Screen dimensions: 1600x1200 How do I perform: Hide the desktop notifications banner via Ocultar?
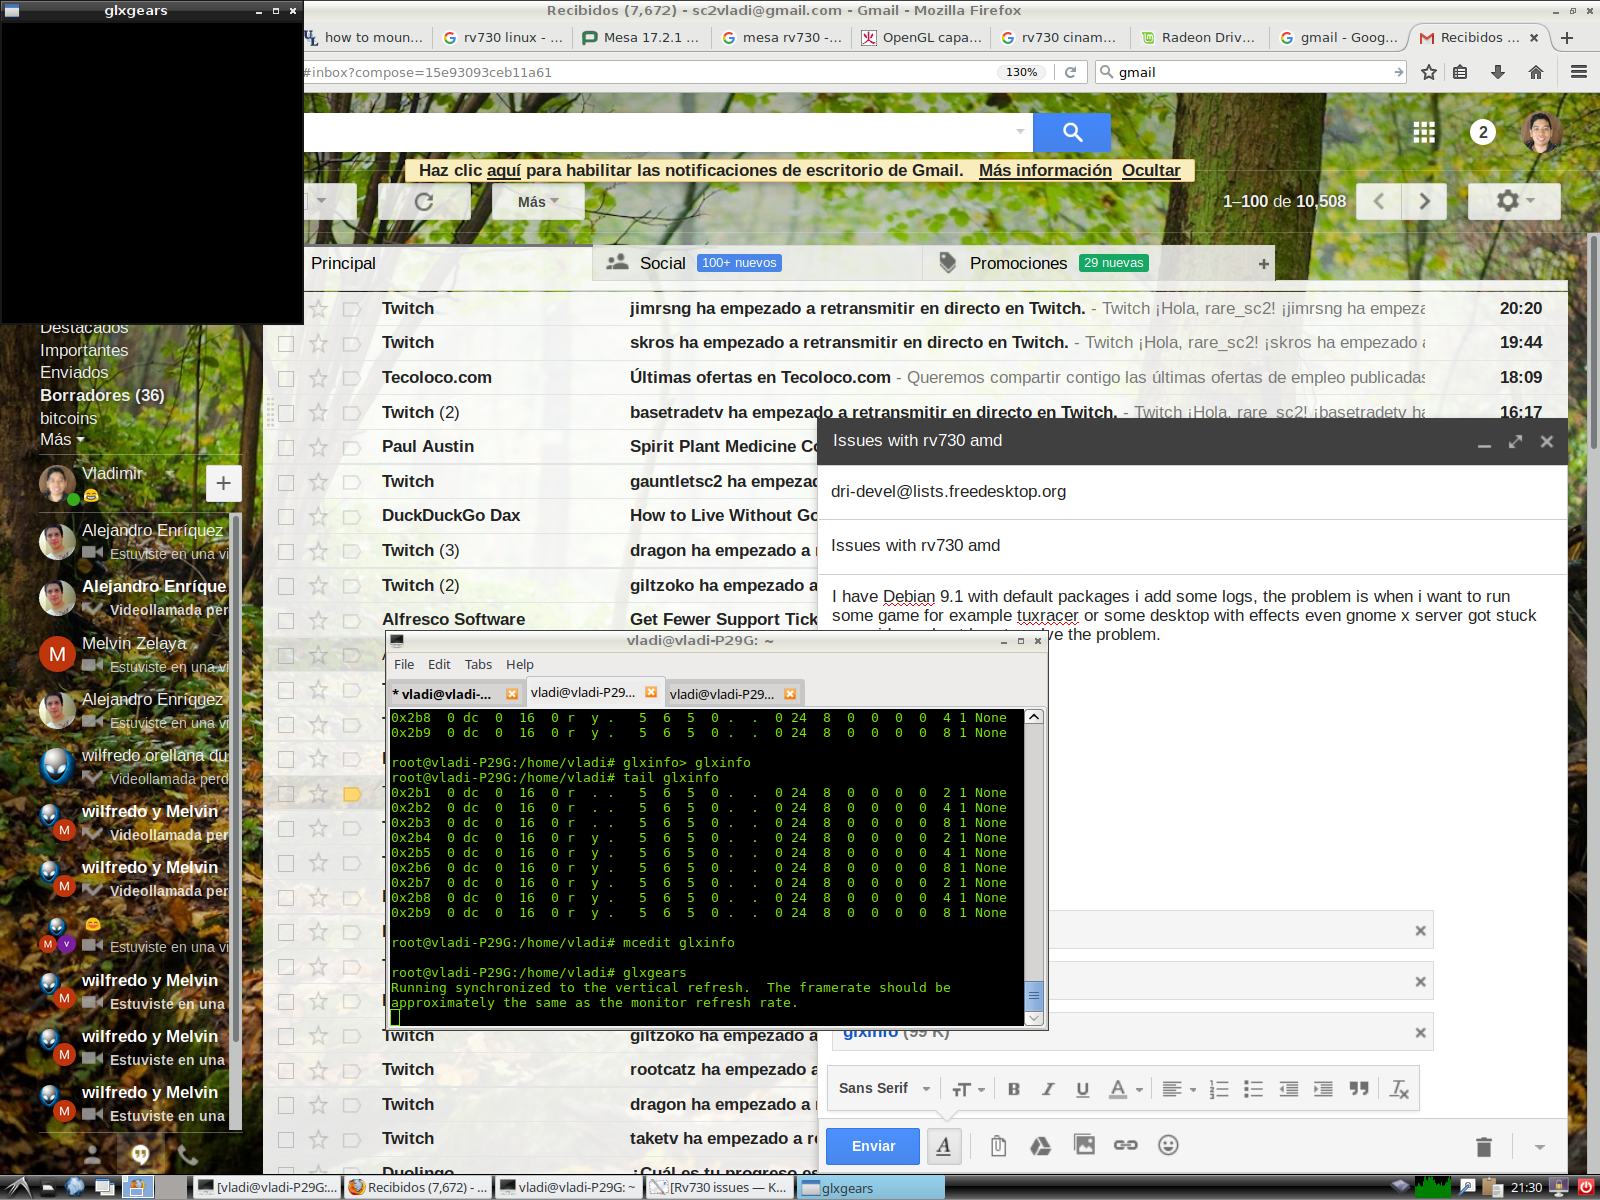(1151, 171)
